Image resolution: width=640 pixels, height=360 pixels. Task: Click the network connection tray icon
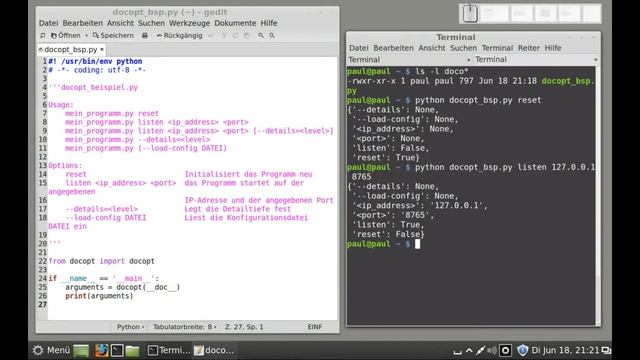(x=481, y=351)
